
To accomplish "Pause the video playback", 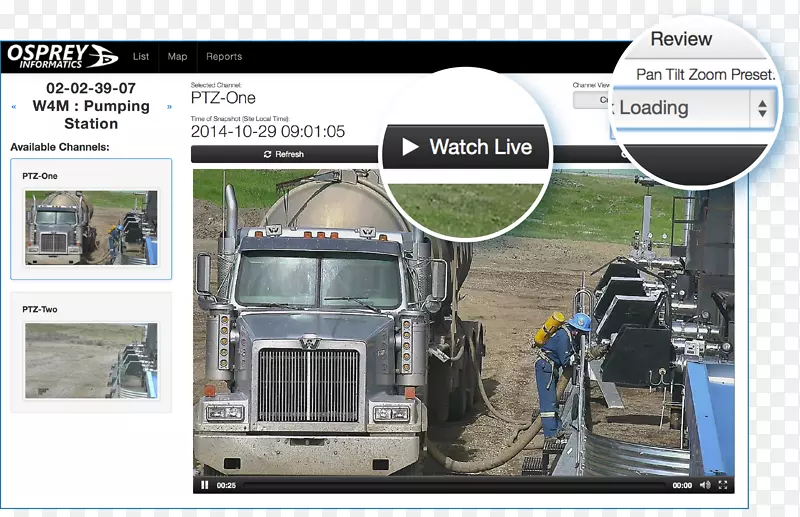I will coord(205,485).
